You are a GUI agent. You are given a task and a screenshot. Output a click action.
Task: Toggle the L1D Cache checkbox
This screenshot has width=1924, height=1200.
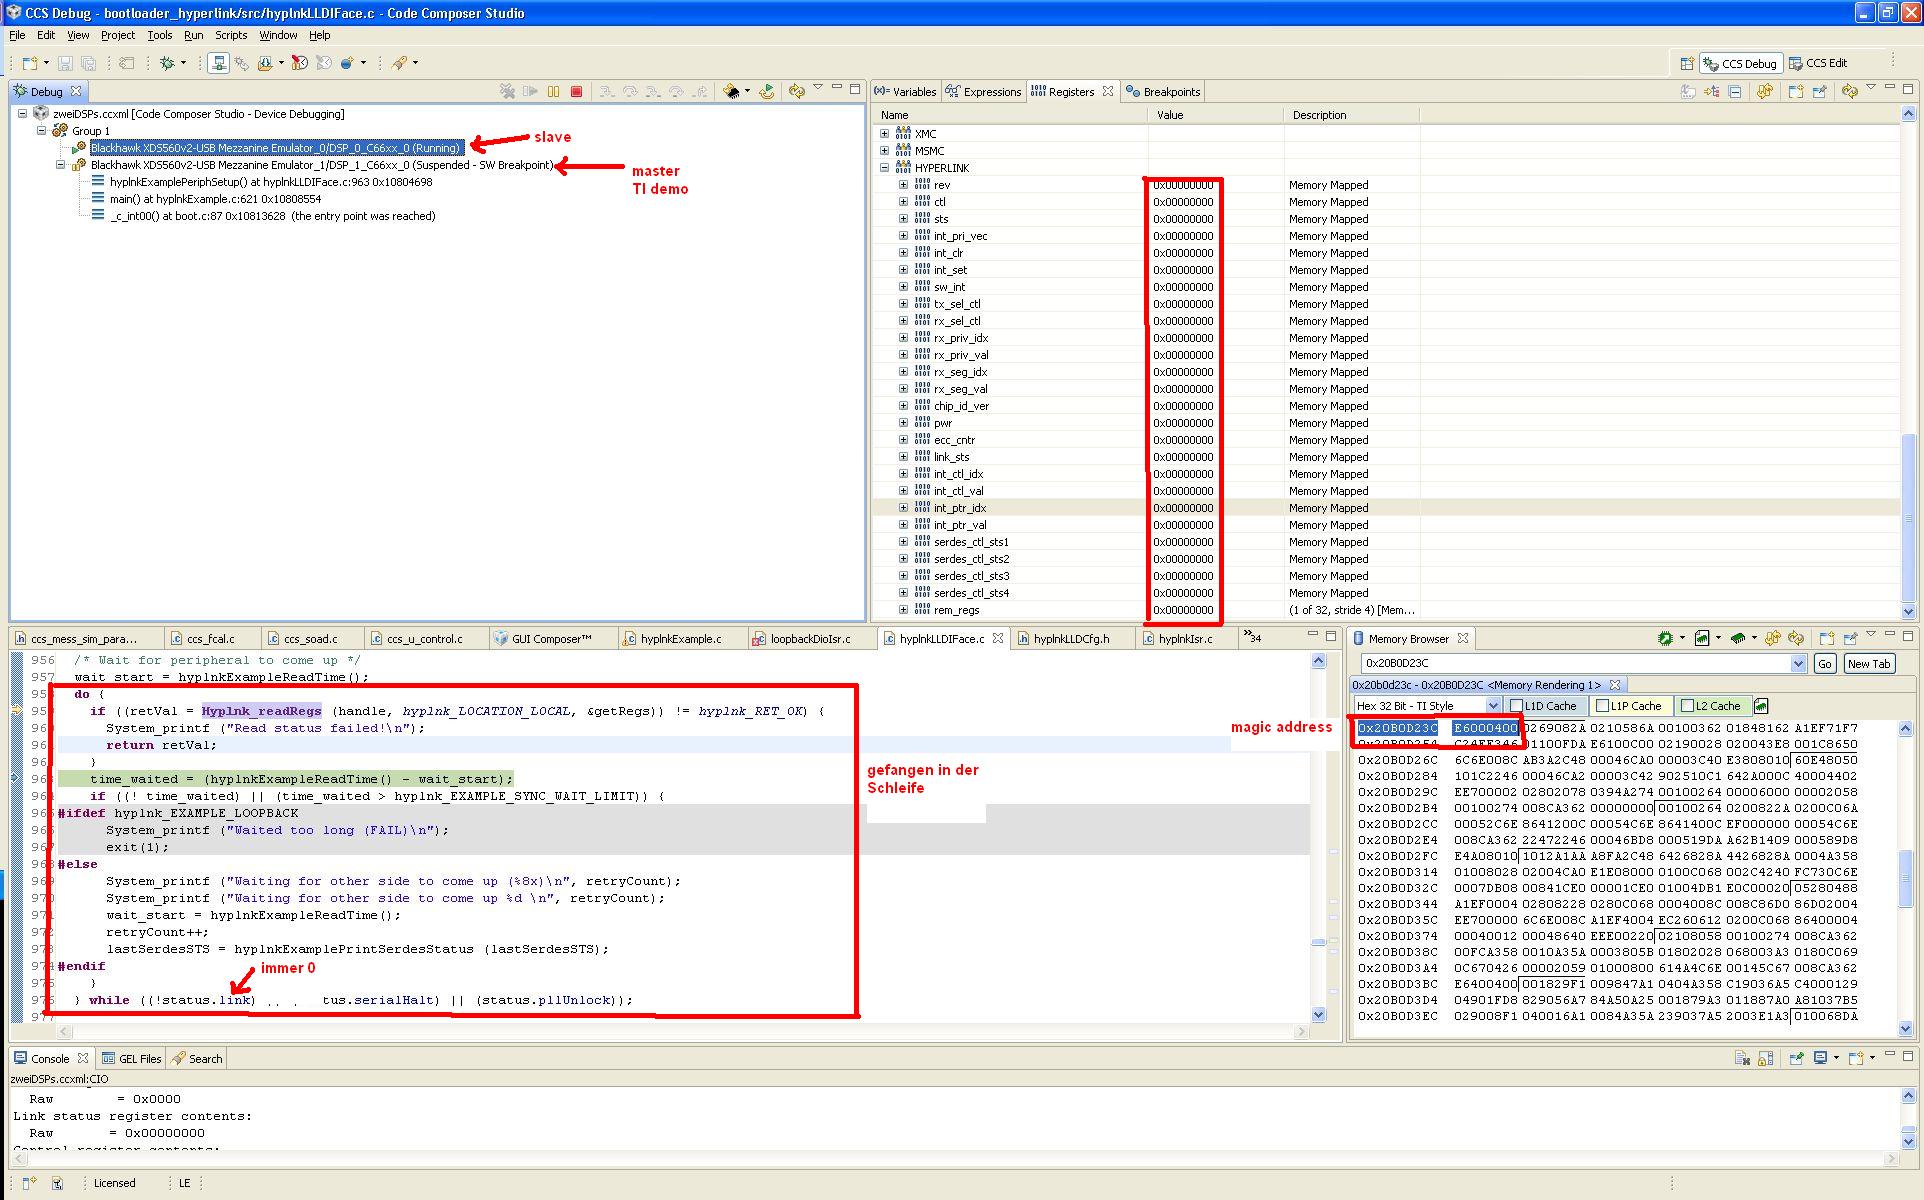point(1516,706)
